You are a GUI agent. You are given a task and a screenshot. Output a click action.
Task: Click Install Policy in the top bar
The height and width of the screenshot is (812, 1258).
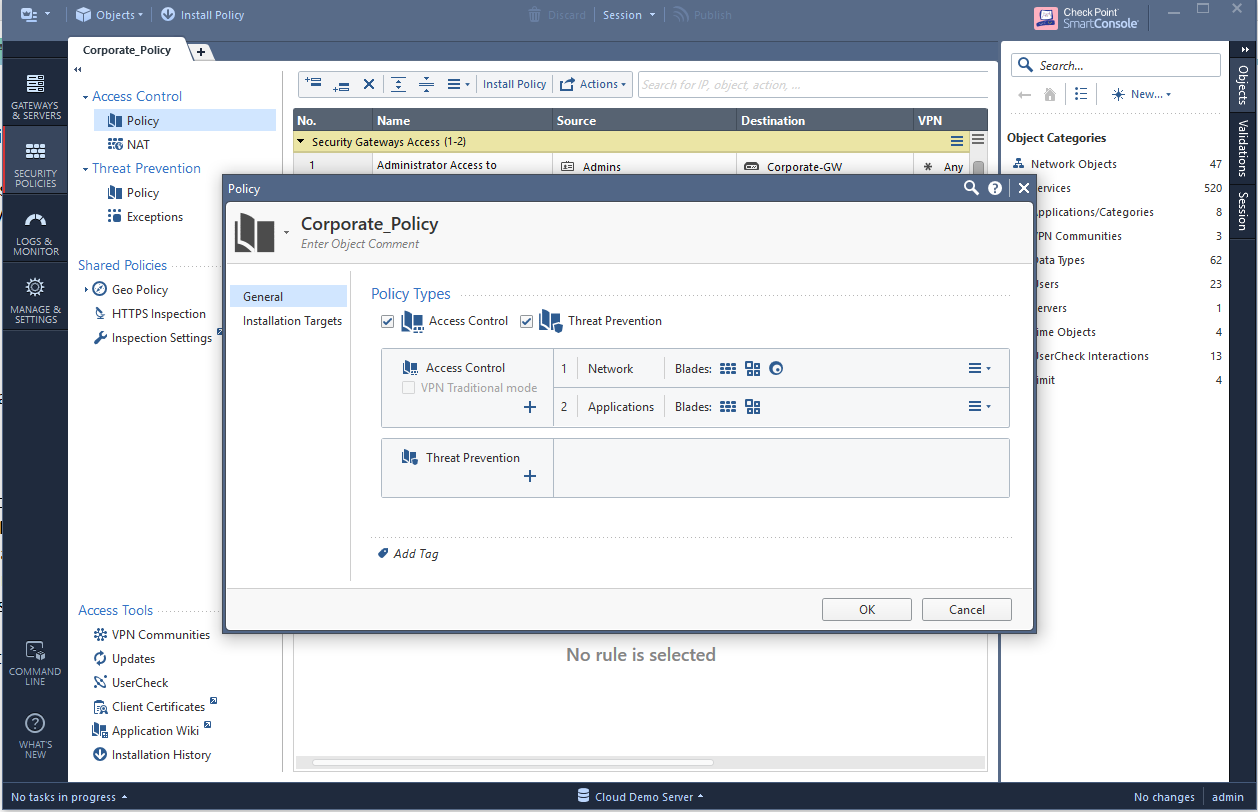[202, 15]
